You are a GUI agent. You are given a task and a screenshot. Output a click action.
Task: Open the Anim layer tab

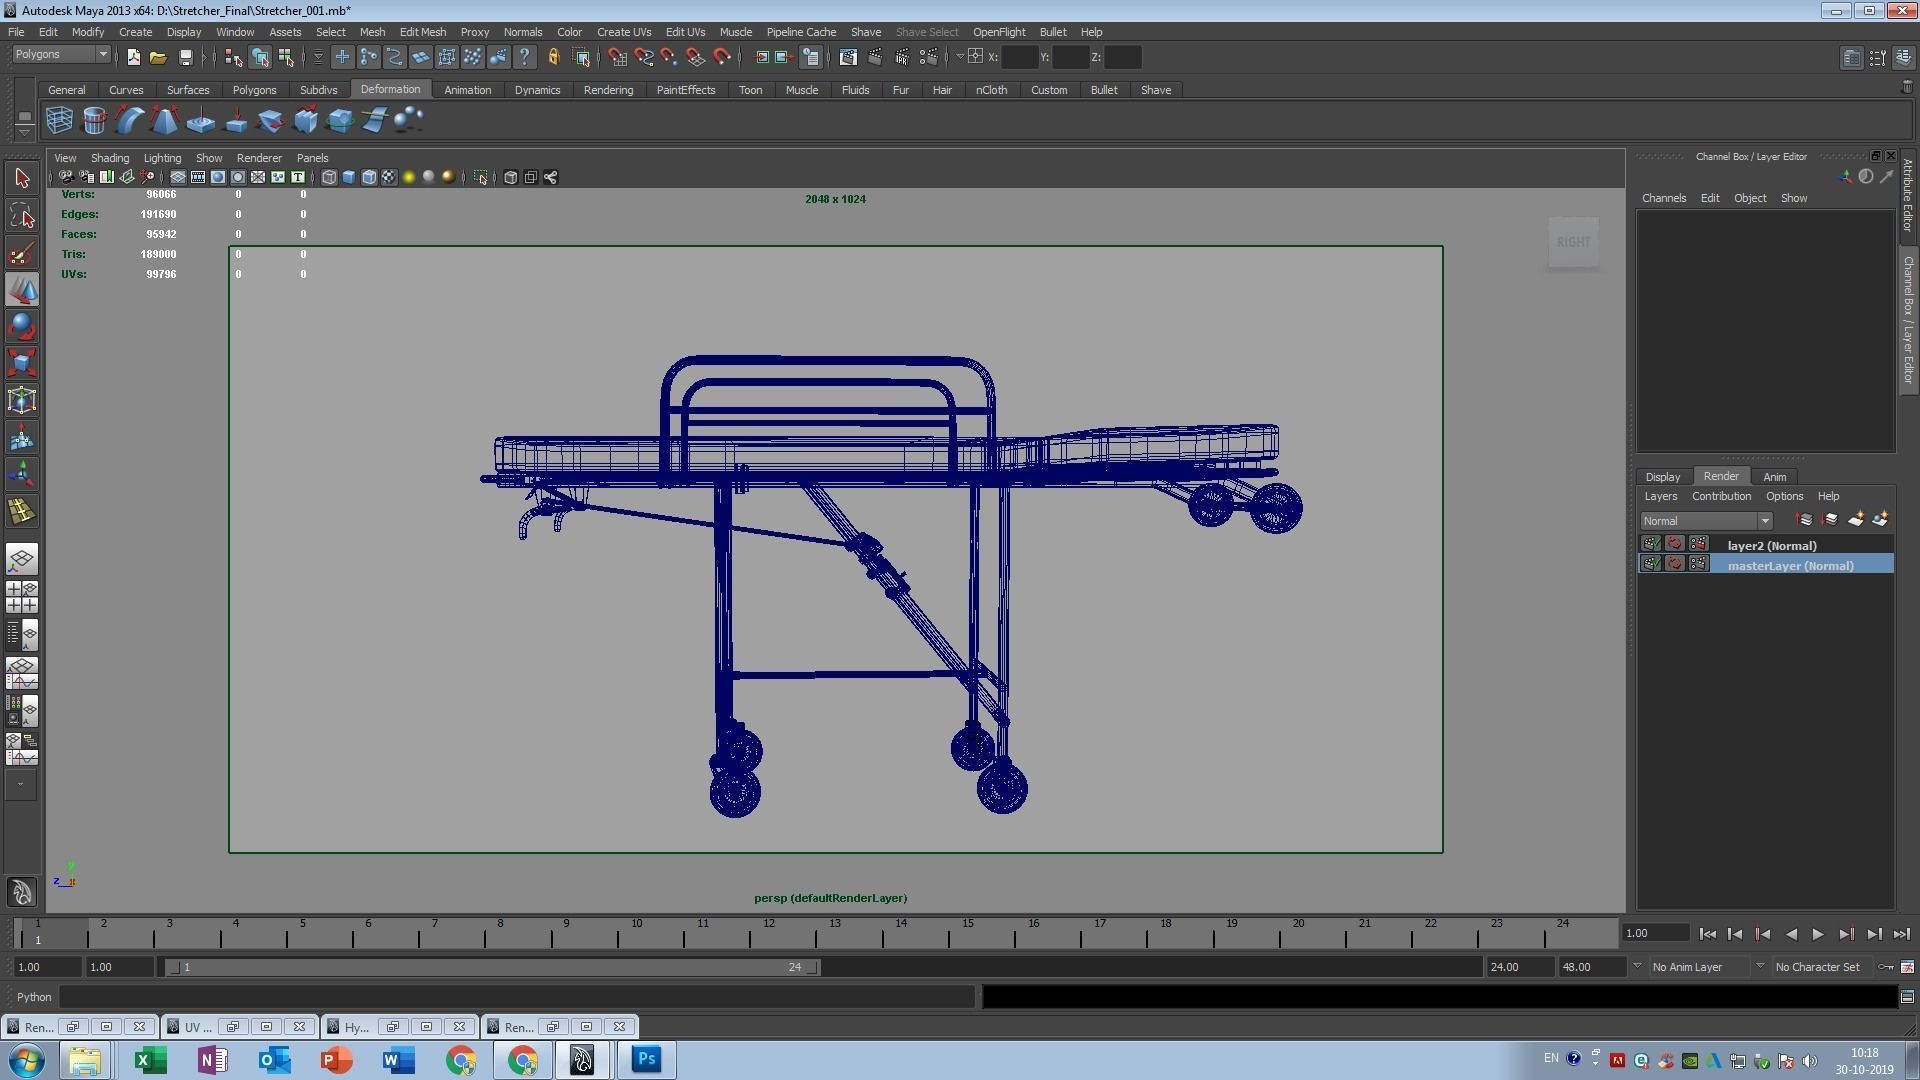tap(1774, 477)
